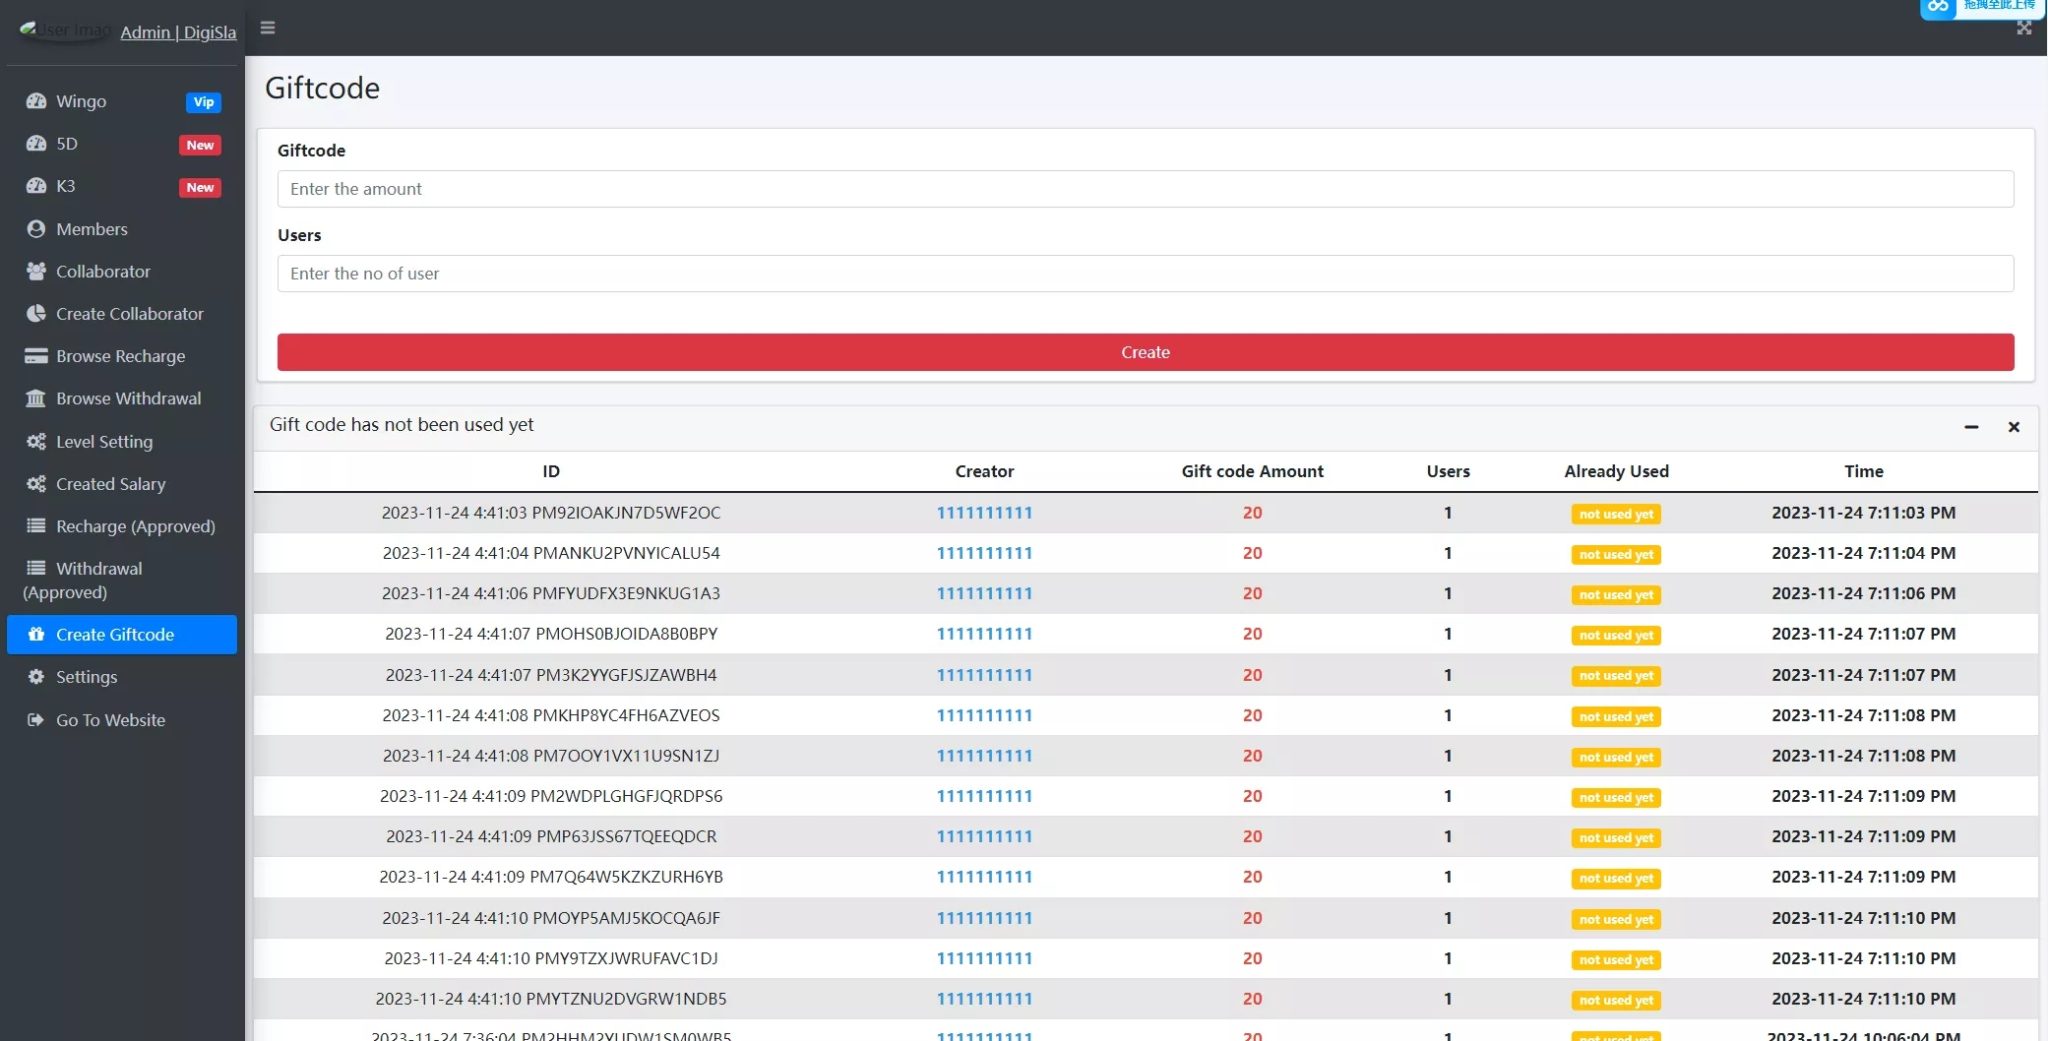Focus the Enter the no of user field
2048x1041 pixels.
click(1145, 274)
